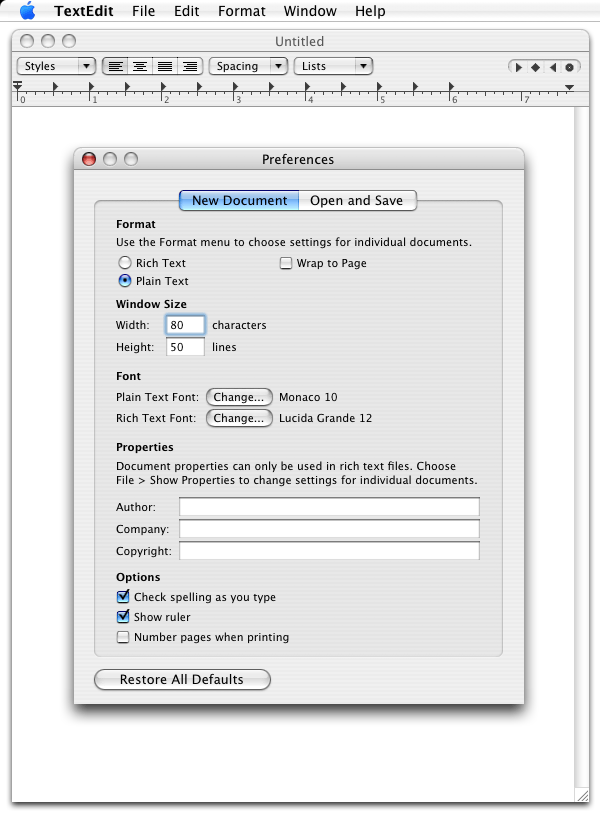Open the Styles dropdown
Viewport: 600px width, 816px height.
56,66
